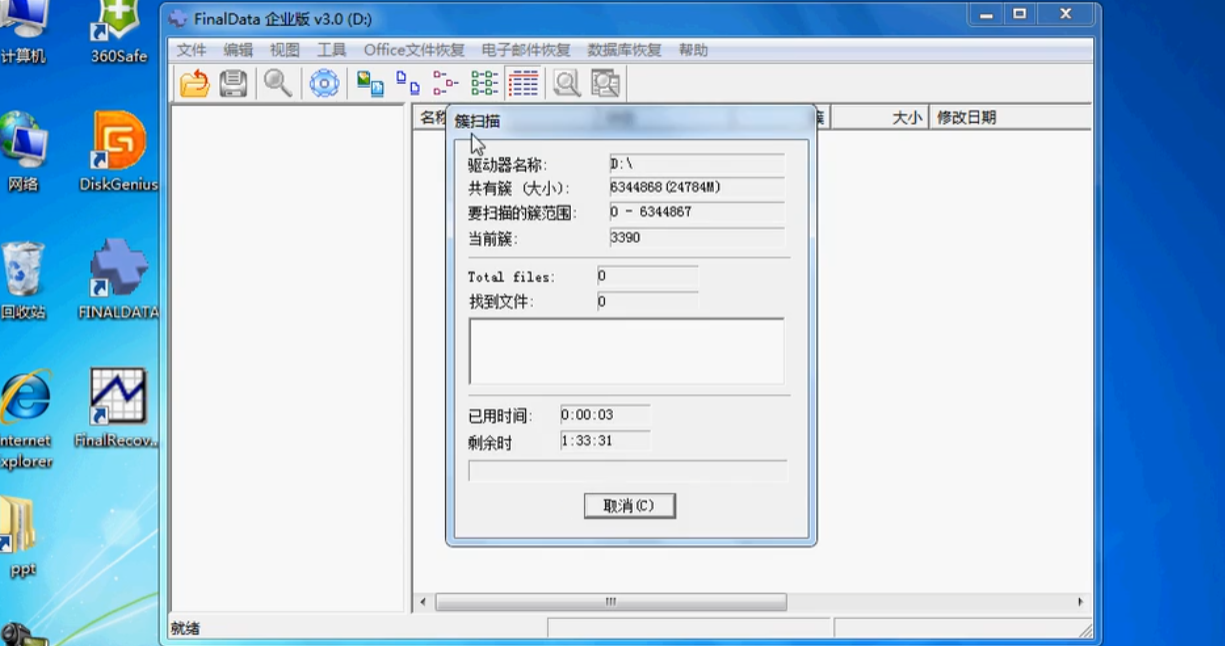Open the DiskGenius desktop shortcut
Screen dimensions: 1225x646
(x=119, y=152)
